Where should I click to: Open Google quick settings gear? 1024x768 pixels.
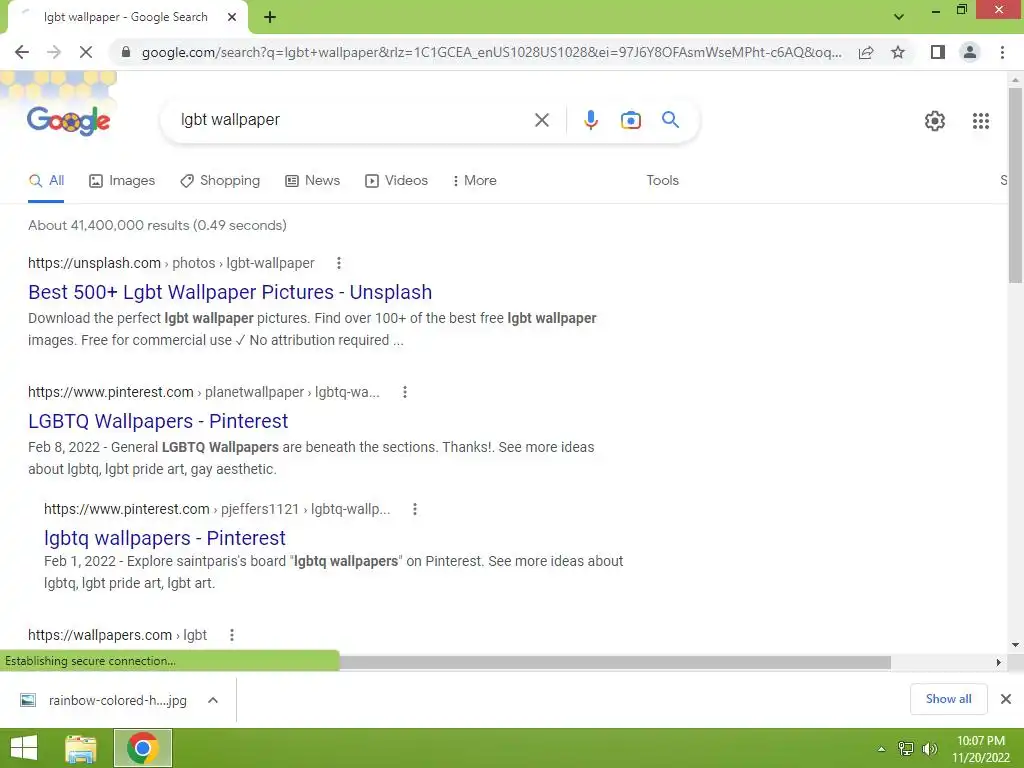pyautogui.click(x=935, y=121)
